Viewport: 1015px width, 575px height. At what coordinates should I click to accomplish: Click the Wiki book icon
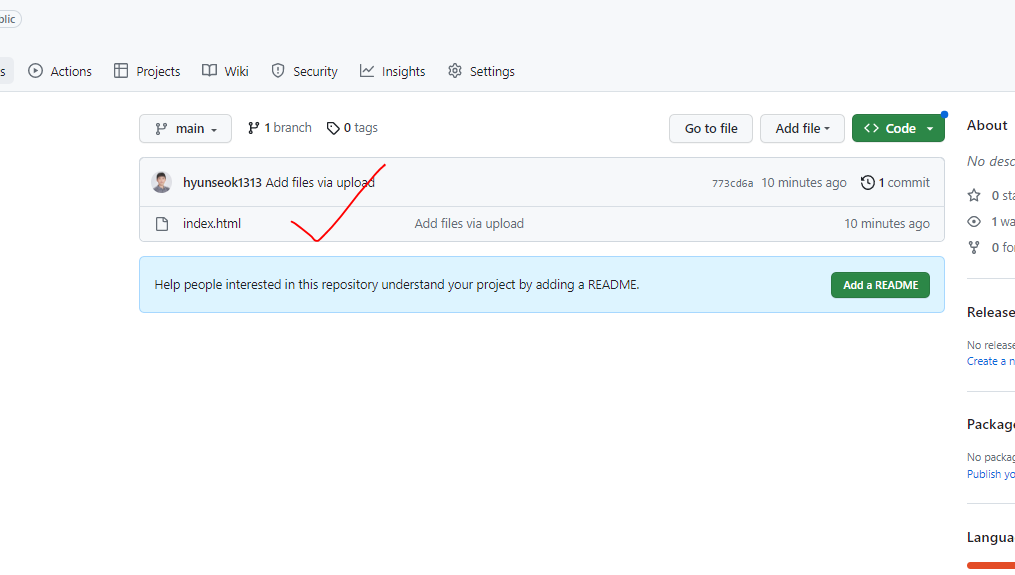pyautogui.click(x=209, y=71)
